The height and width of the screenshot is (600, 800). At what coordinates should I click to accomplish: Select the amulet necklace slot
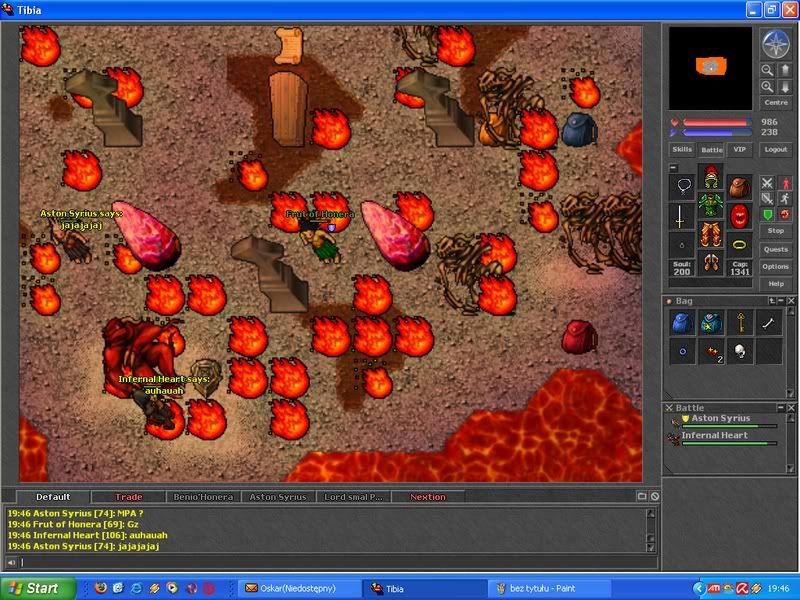pos(682,186)
